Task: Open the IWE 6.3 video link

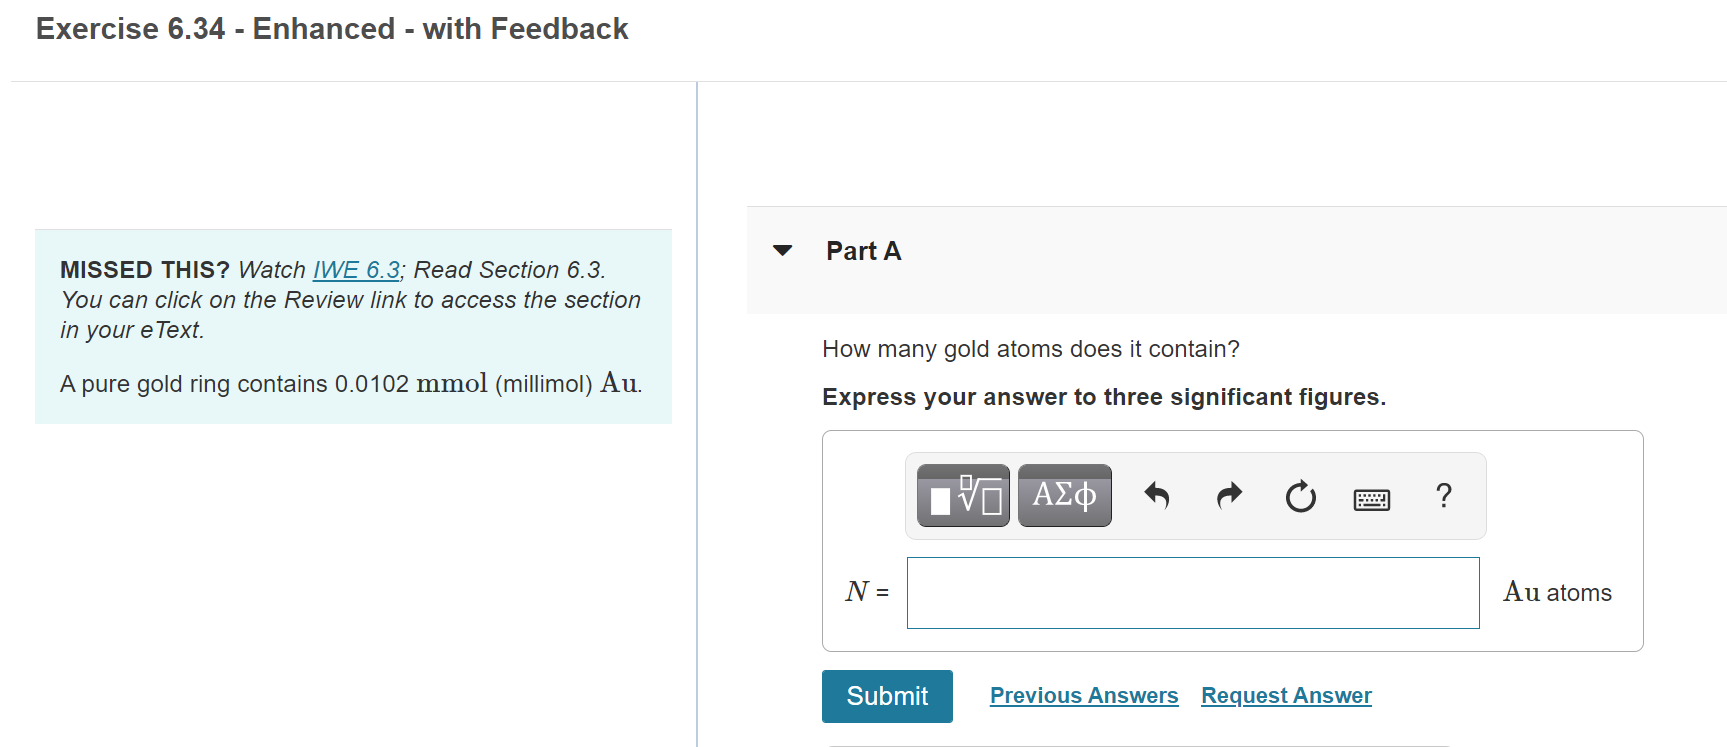Action: pos(355,269)
